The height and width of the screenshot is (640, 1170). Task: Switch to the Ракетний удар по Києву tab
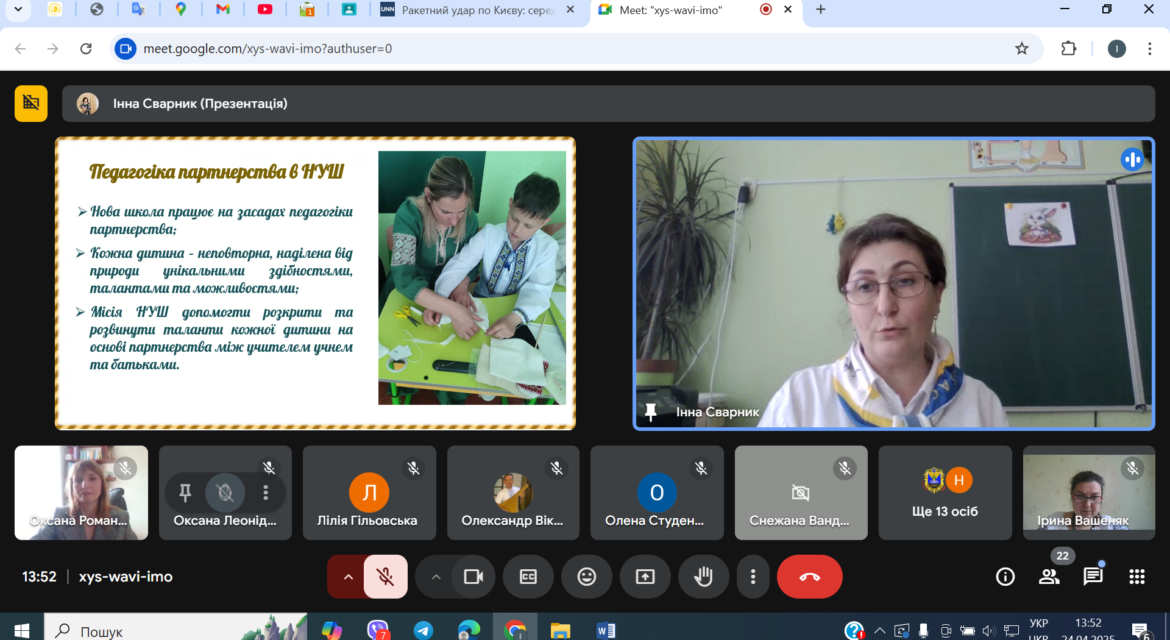click(478, 10)
